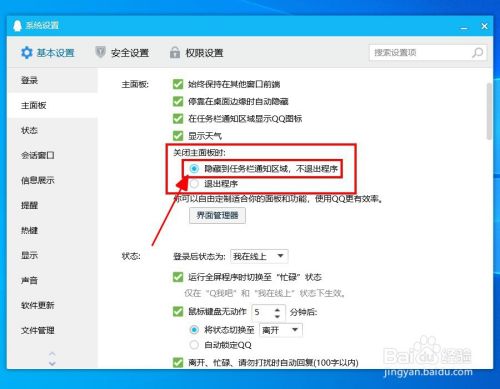
Task: Select 将状态切换至 radio button
Action: (194, 330)
